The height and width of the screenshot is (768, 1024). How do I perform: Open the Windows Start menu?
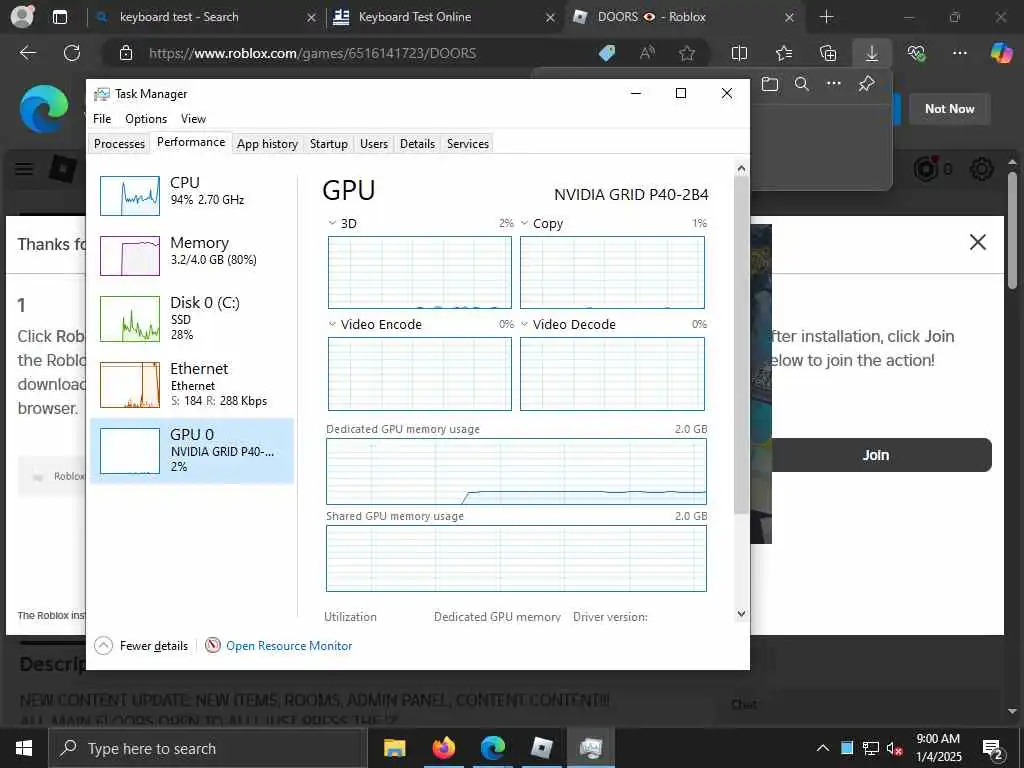pos(24,748)
